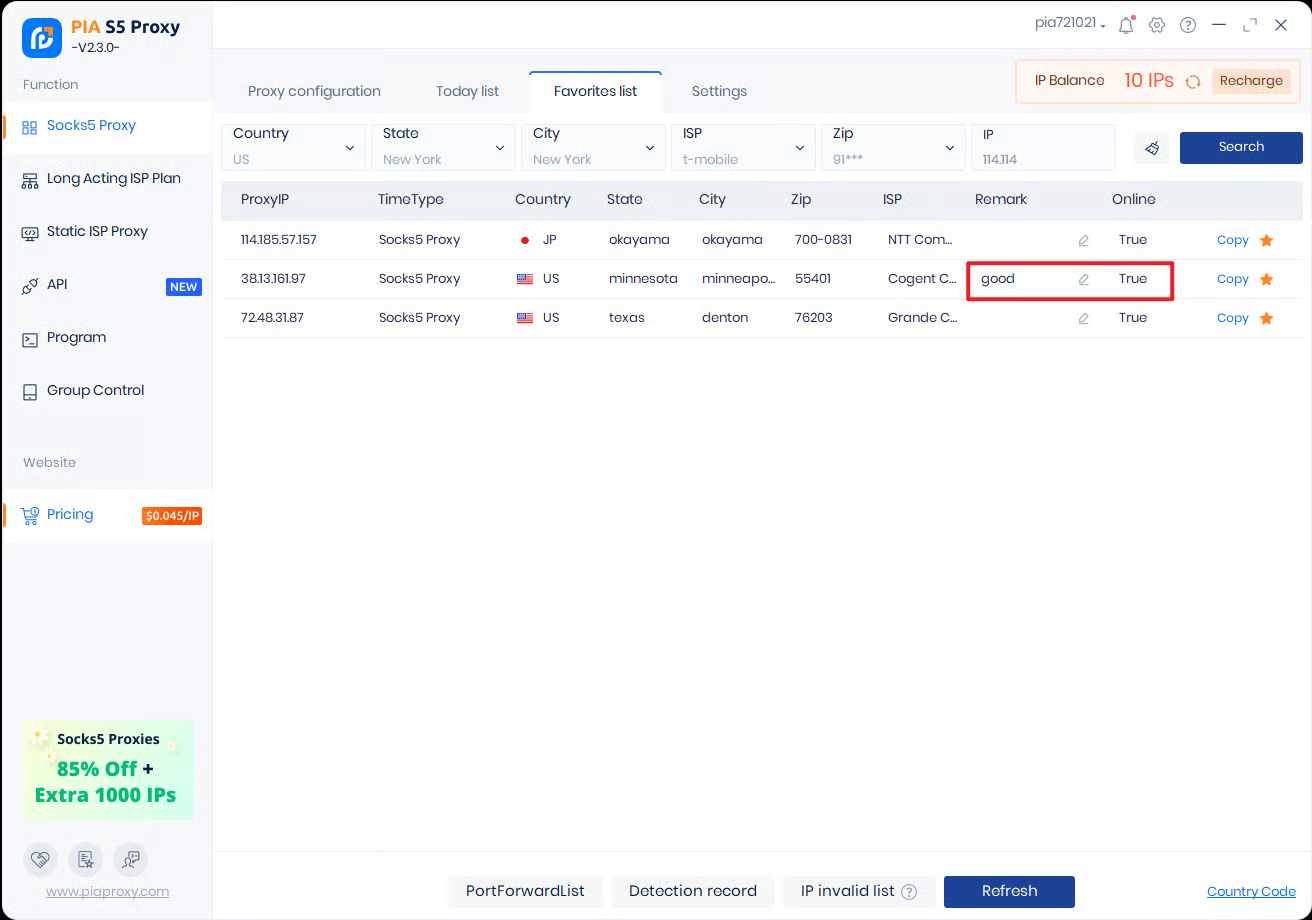The image size is (1312, 920).
Task: Click edit pencil in the texas proxy row
Action: coord(1083,318)
